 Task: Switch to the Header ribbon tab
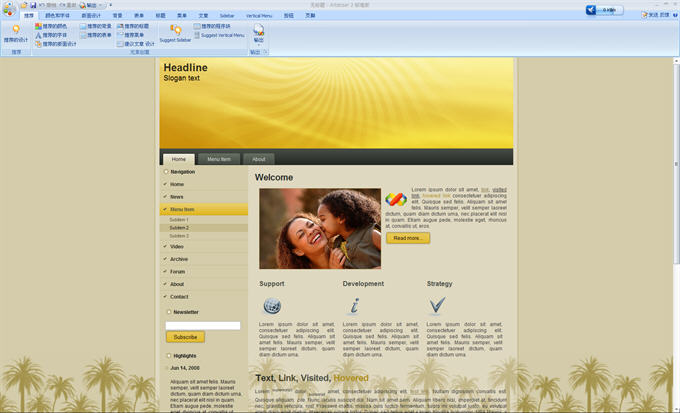point(160,15)
